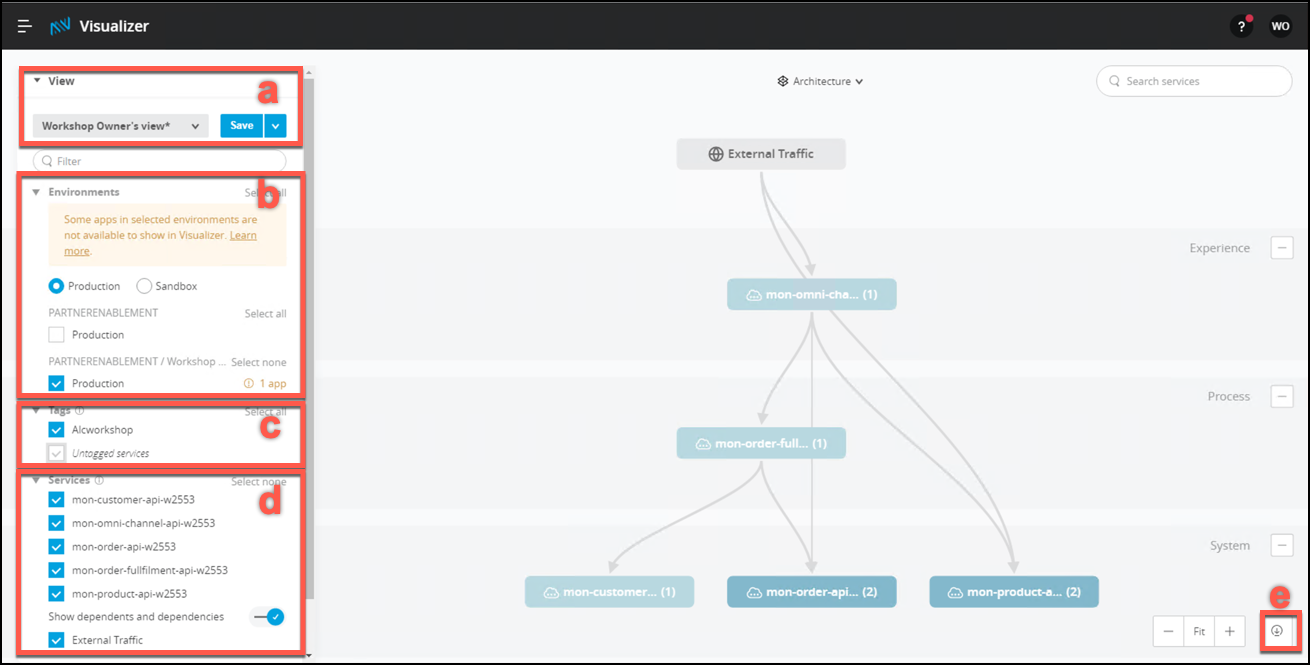Select the External Traffic node
The width and height of the screenshot is (1311, 665).
761,154
